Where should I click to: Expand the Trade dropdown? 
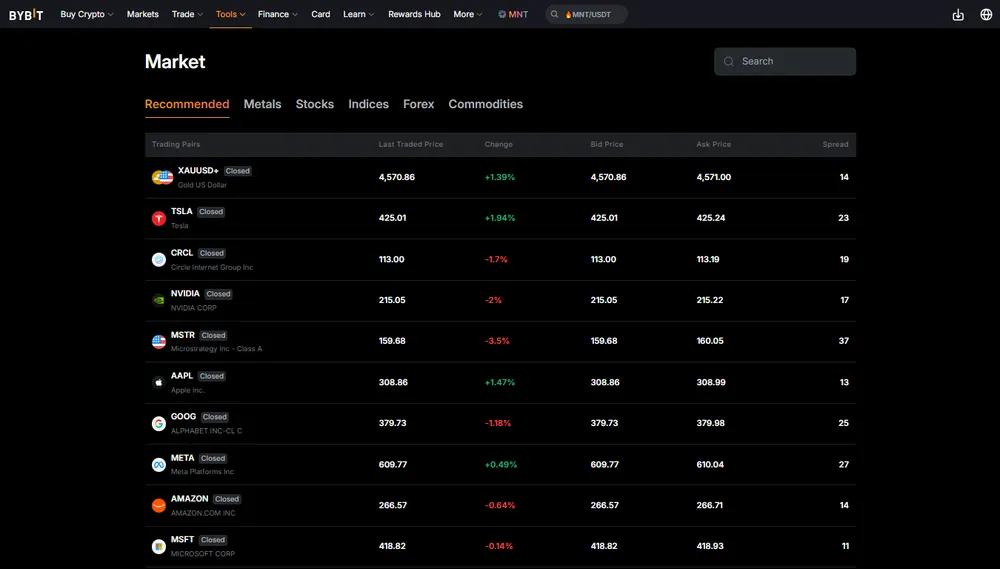(x=188, y=14)
